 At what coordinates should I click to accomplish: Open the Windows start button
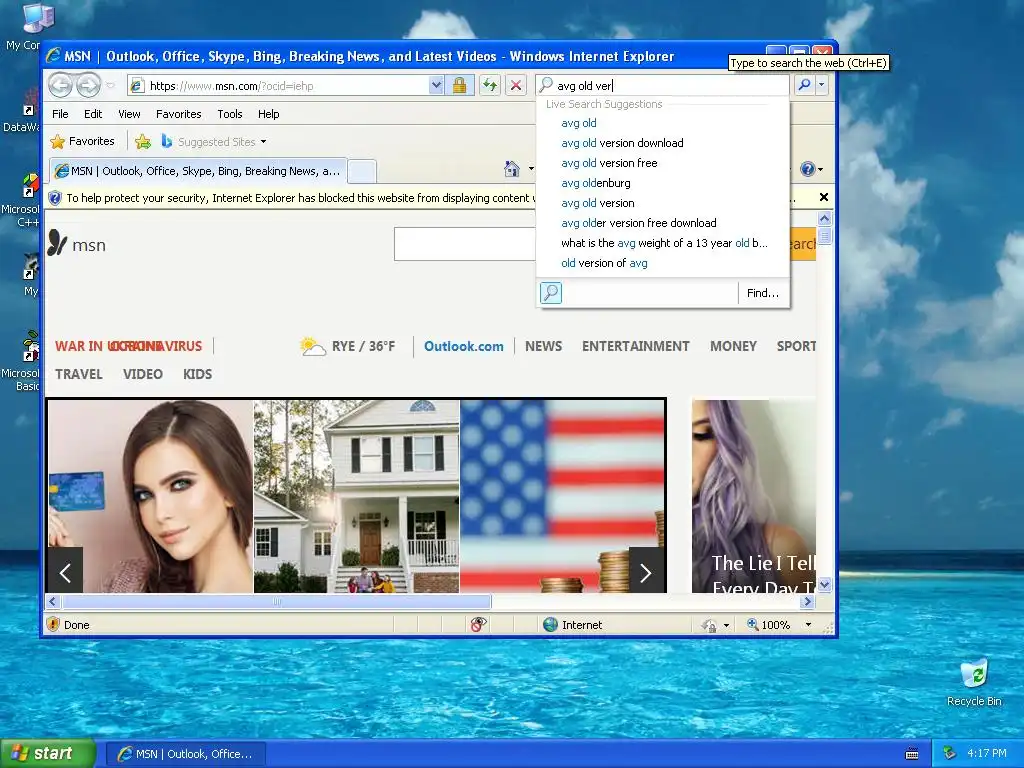click(x=47, y=754)
